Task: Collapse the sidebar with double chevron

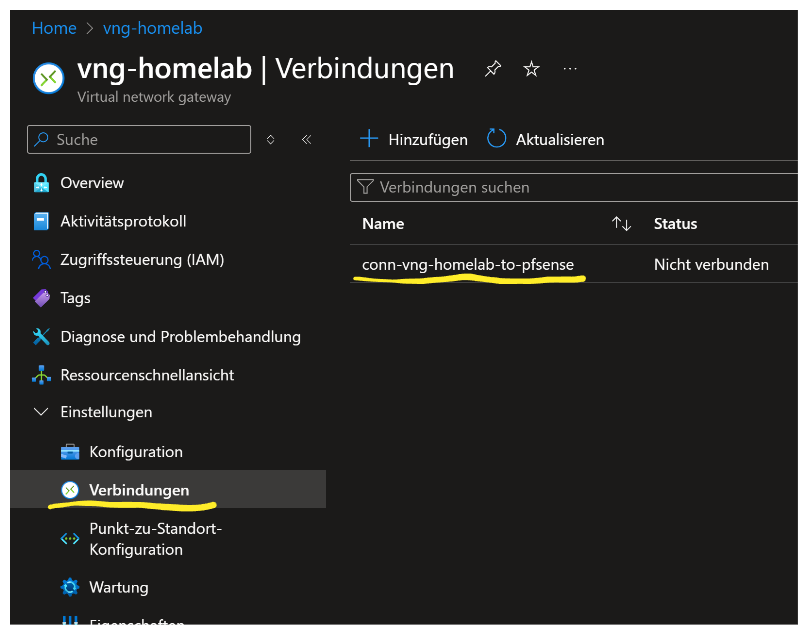Action: coord(306,140)
